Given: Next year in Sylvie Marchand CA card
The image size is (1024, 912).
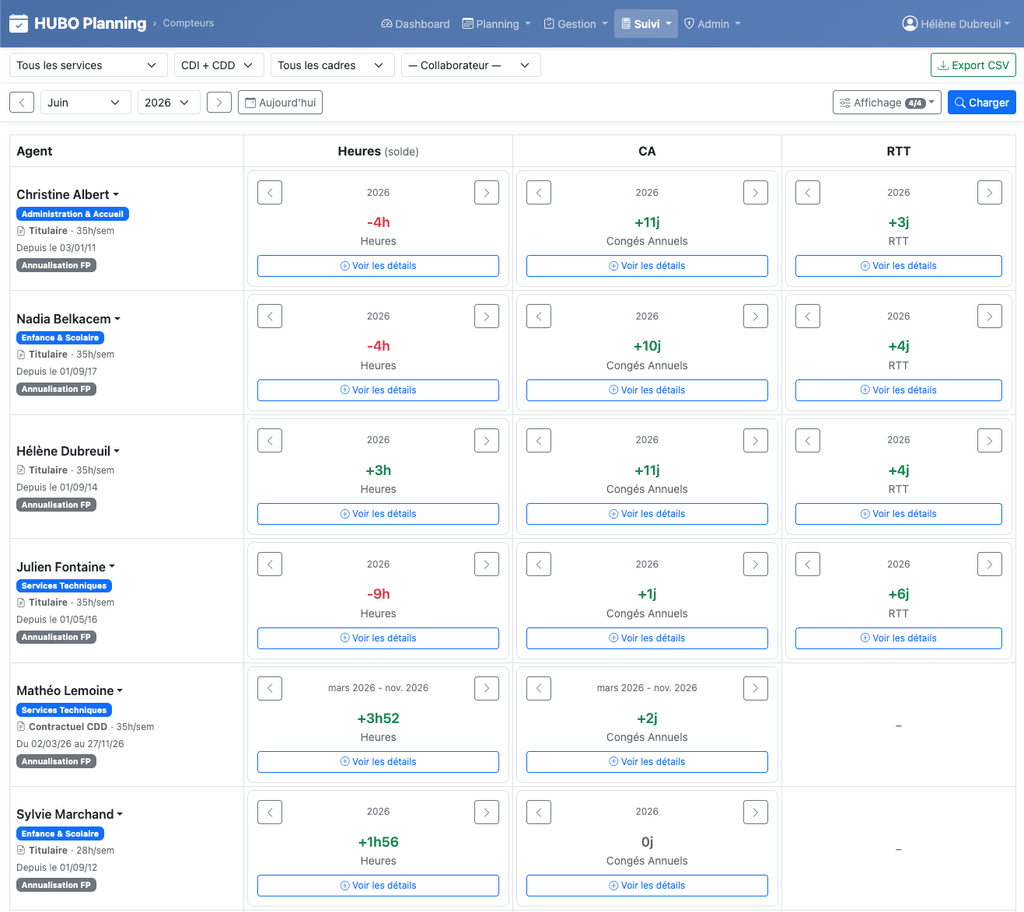Looking at the screenshot, I should point(756,812).
